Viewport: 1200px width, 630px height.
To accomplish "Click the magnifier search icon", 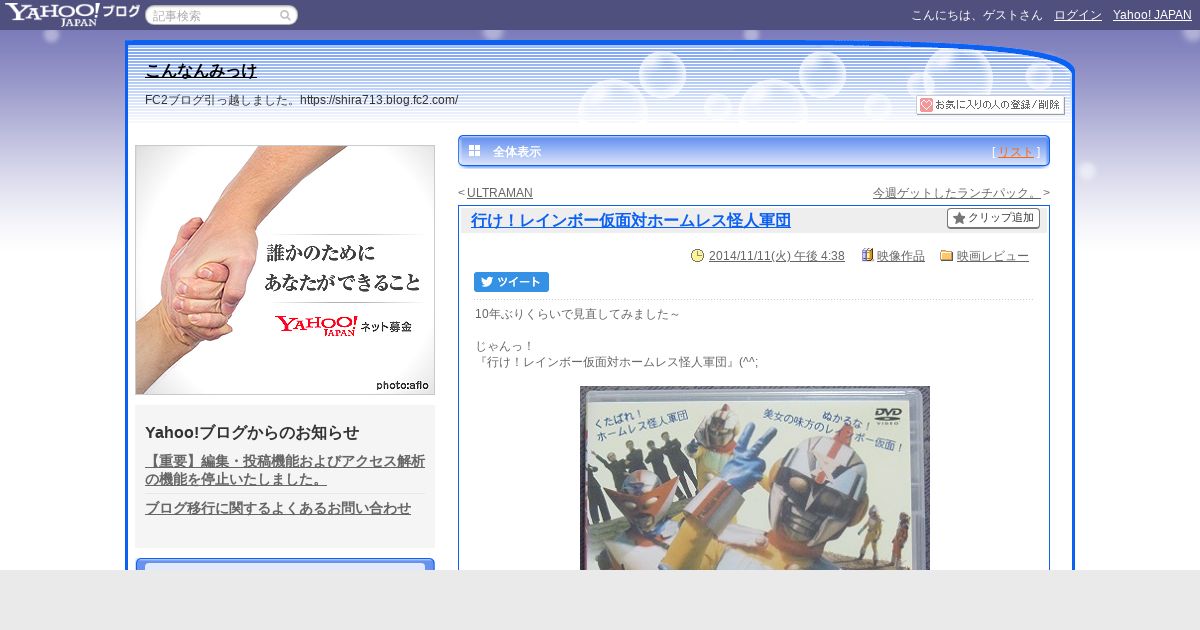I will [x=286, y=15].
